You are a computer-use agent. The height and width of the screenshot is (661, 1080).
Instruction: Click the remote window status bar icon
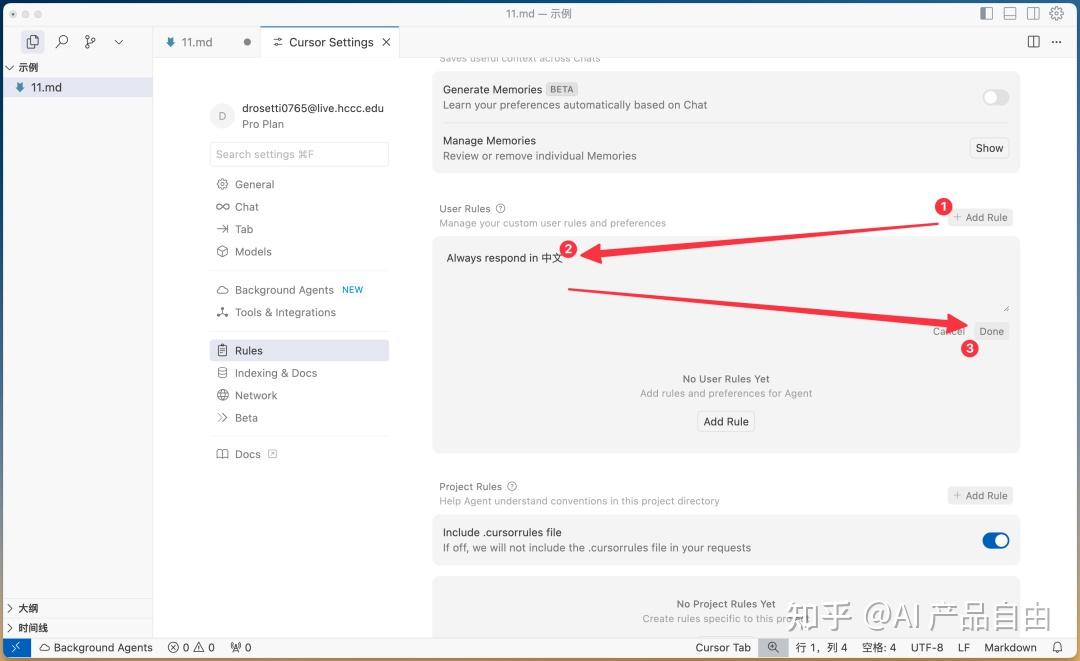[x=17, y=647]
